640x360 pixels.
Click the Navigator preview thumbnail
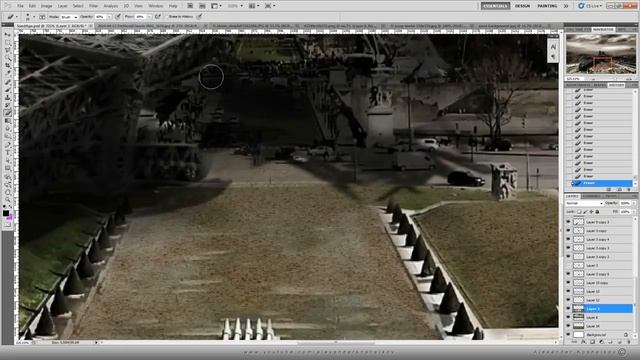click(601, 54)
